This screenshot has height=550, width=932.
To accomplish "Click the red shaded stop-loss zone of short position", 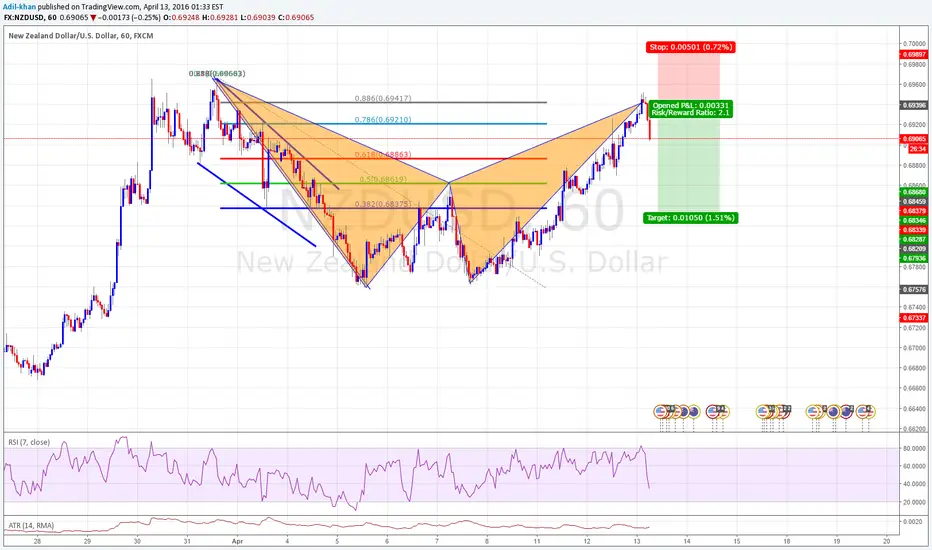I will [x=689, y=77].
